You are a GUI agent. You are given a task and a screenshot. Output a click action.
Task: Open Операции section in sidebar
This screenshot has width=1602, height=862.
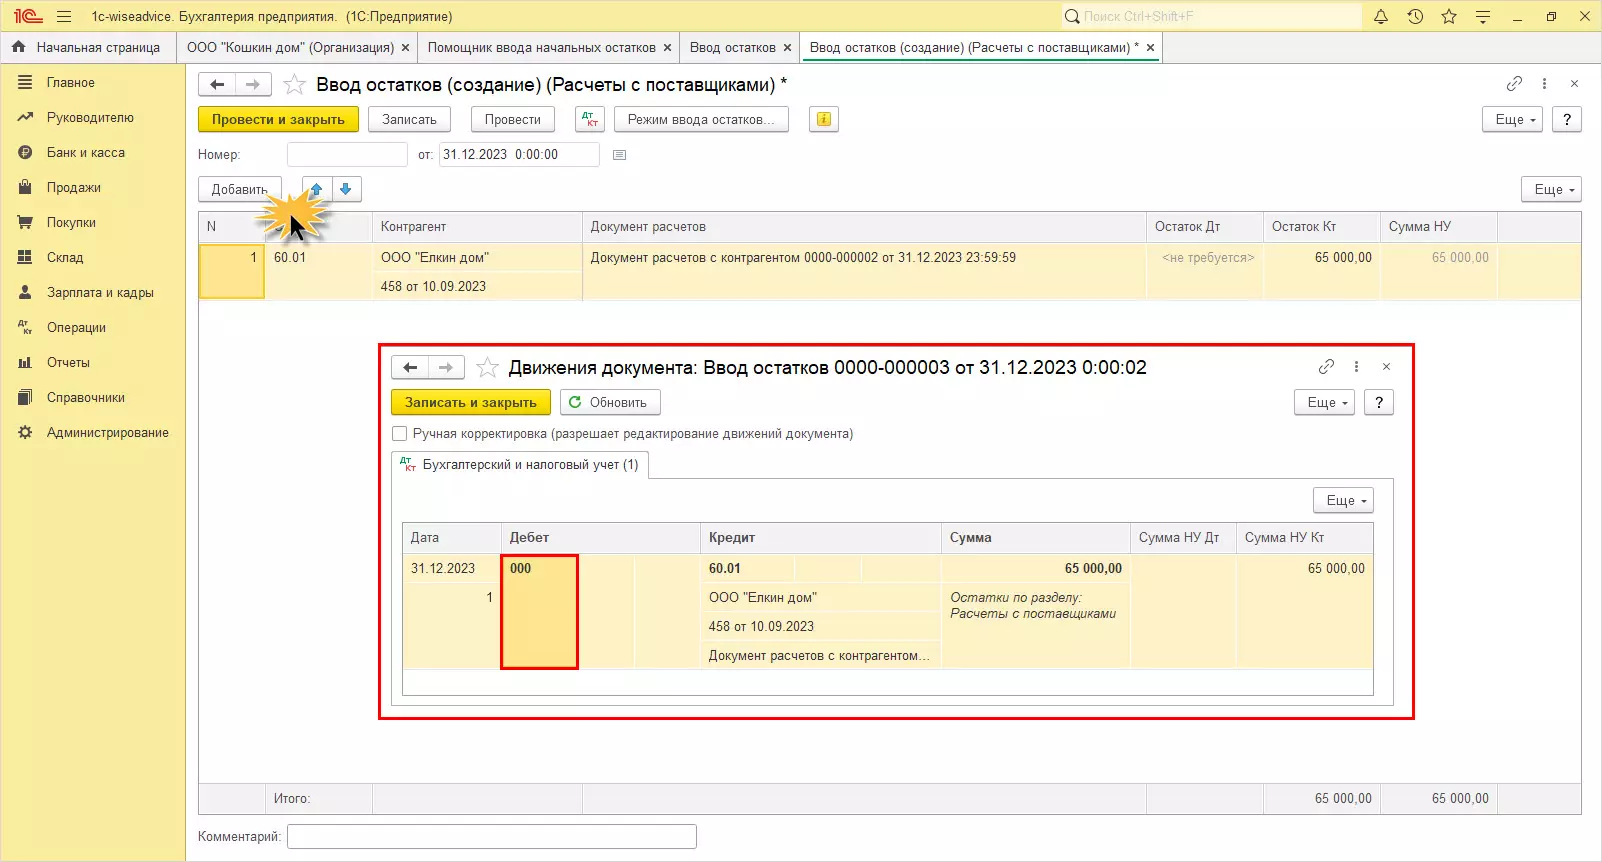tap(76, 328)
